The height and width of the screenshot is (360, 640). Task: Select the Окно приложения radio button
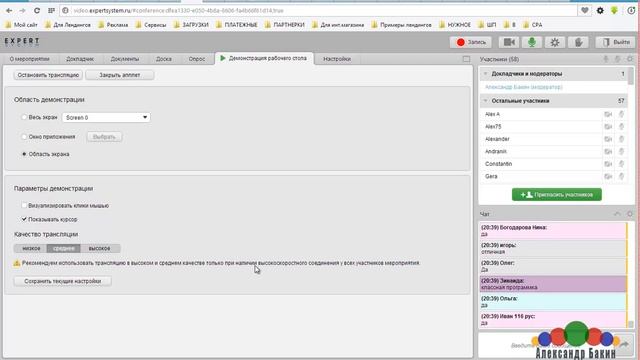[x=24, y=137]
